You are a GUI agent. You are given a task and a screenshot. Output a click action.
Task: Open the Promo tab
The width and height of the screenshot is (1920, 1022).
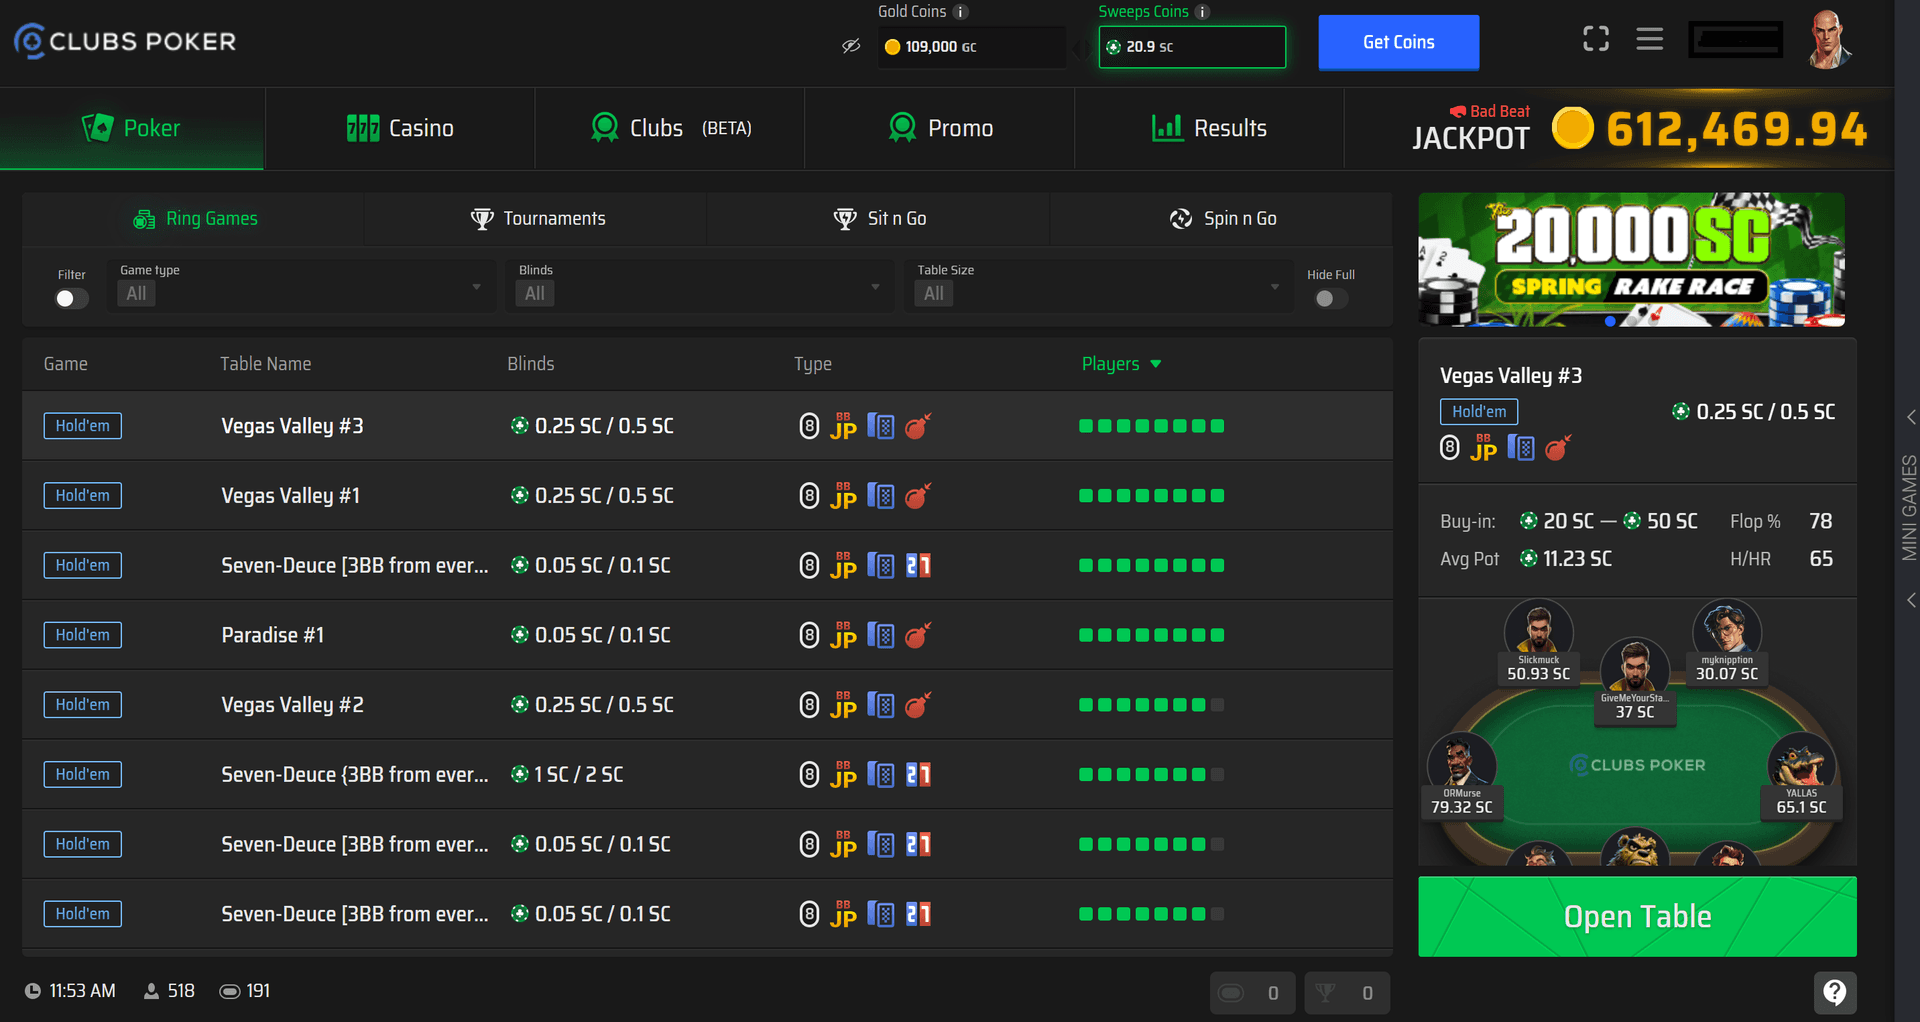click(940, 128)
